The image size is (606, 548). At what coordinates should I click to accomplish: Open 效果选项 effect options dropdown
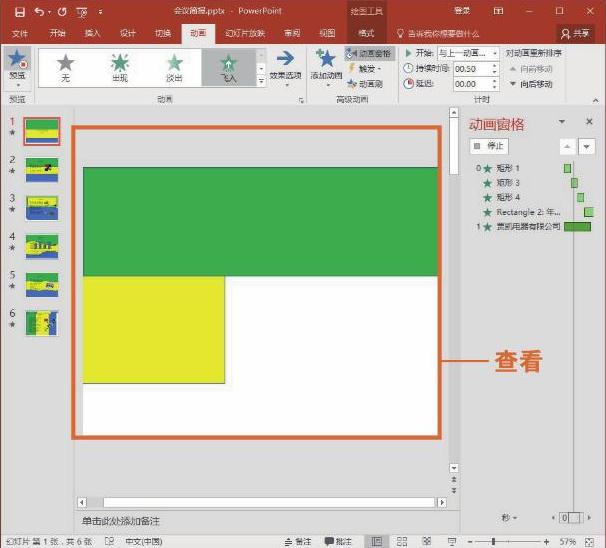coord(286,68)
